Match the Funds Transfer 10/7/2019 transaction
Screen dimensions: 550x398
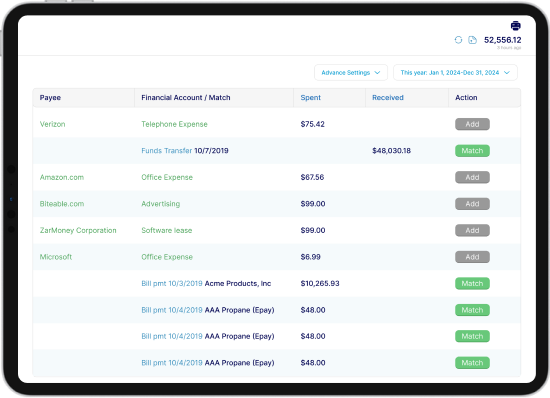pos(472,151)
